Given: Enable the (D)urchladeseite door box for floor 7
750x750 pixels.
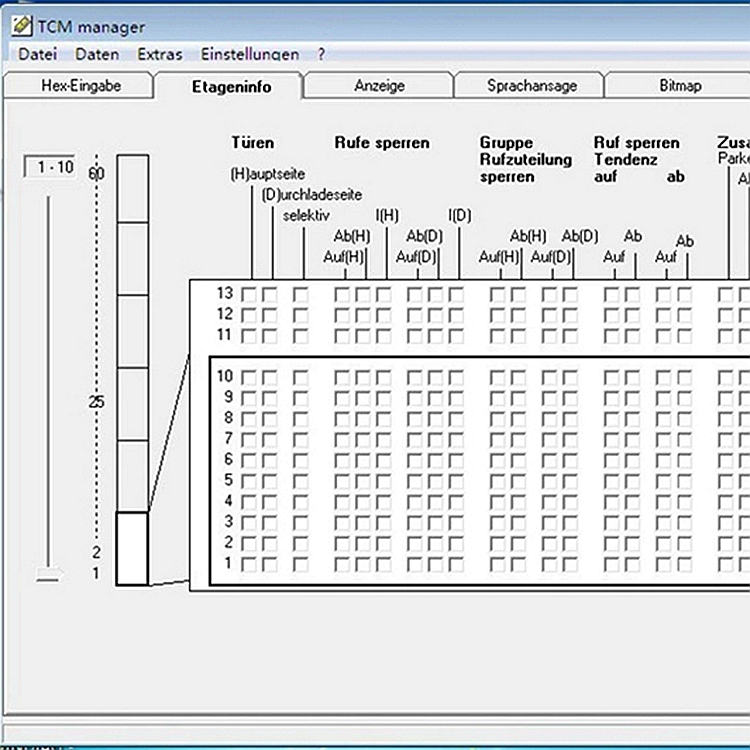Looking at the screenshot, I should [x=270, y=439].
